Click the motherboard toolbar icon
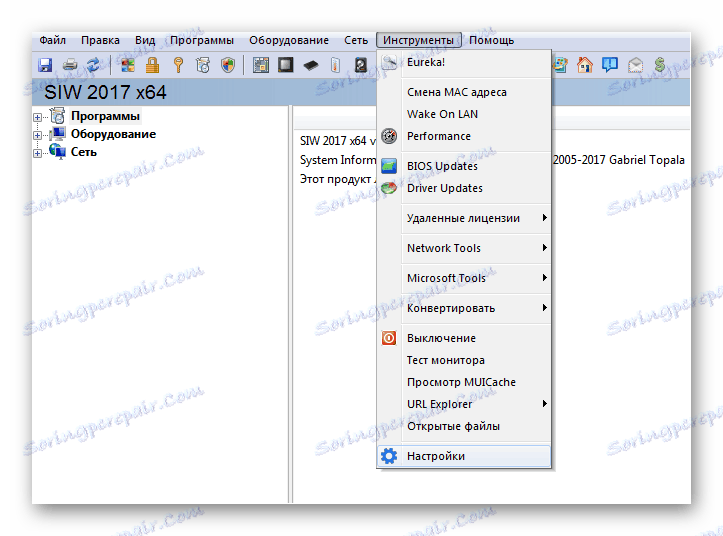Screen dimensions: 723x536 coord(261,65)
